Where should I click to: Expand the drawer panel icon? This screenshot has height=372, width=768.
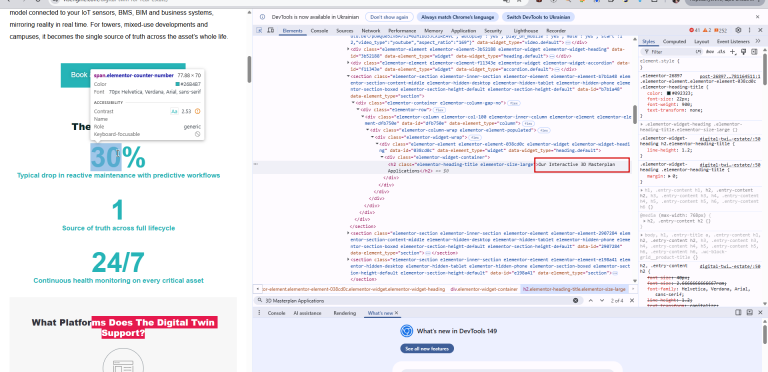pos(749,312)
